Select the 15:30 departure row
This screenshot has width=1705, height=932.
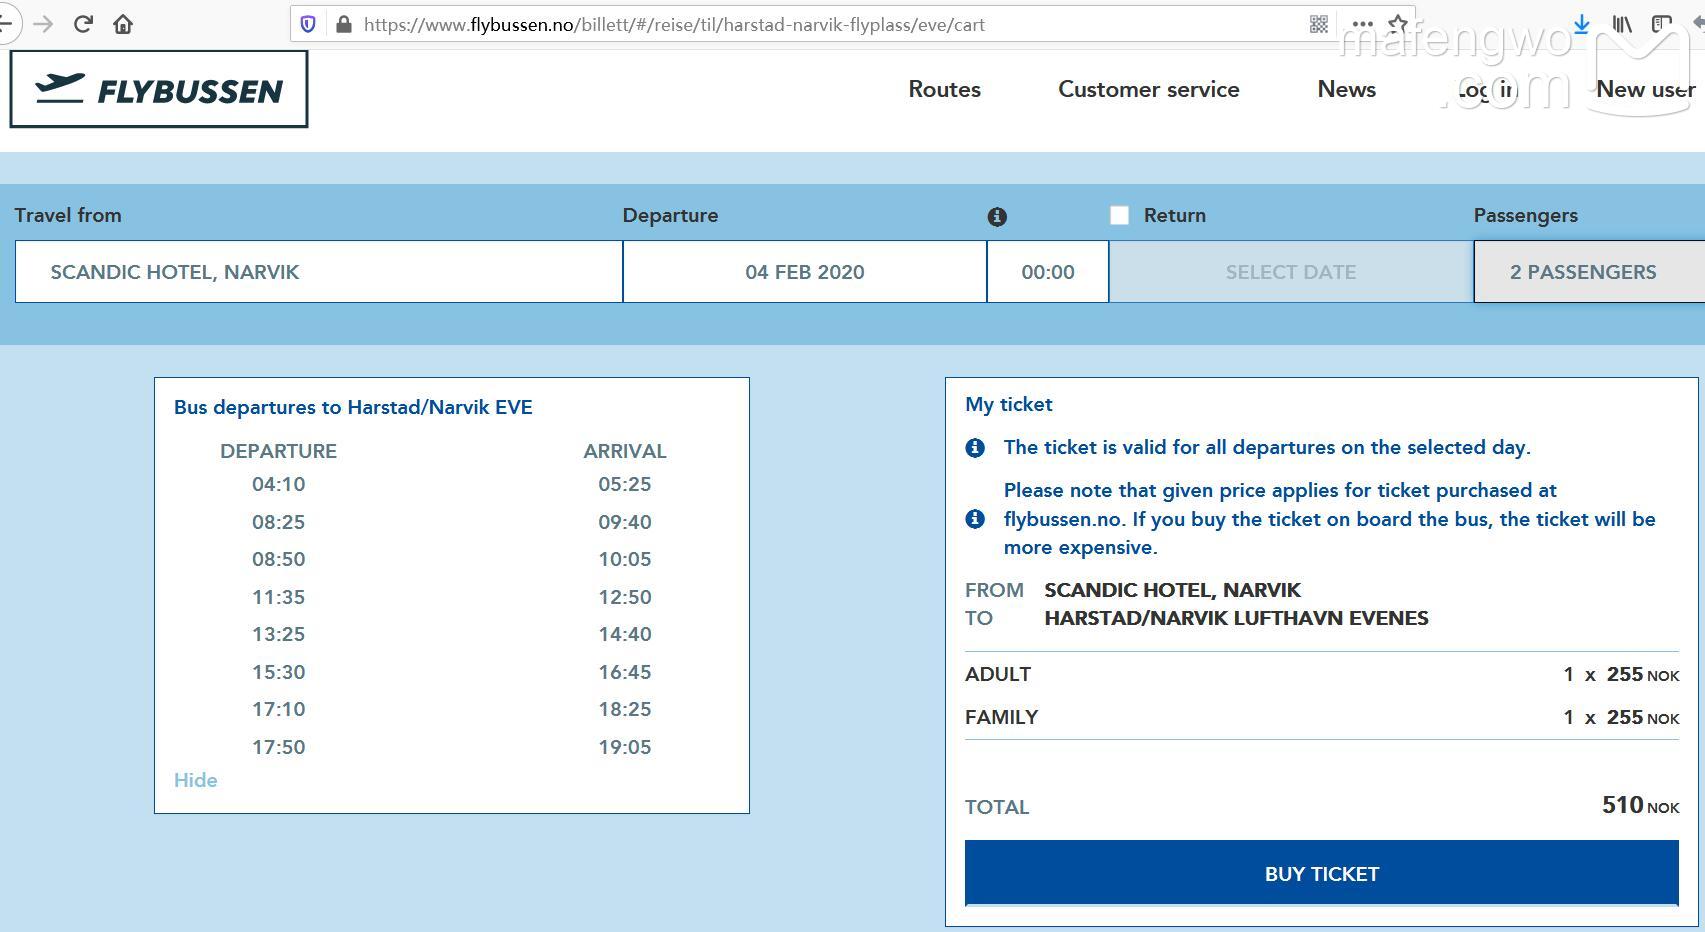[451, 672]
